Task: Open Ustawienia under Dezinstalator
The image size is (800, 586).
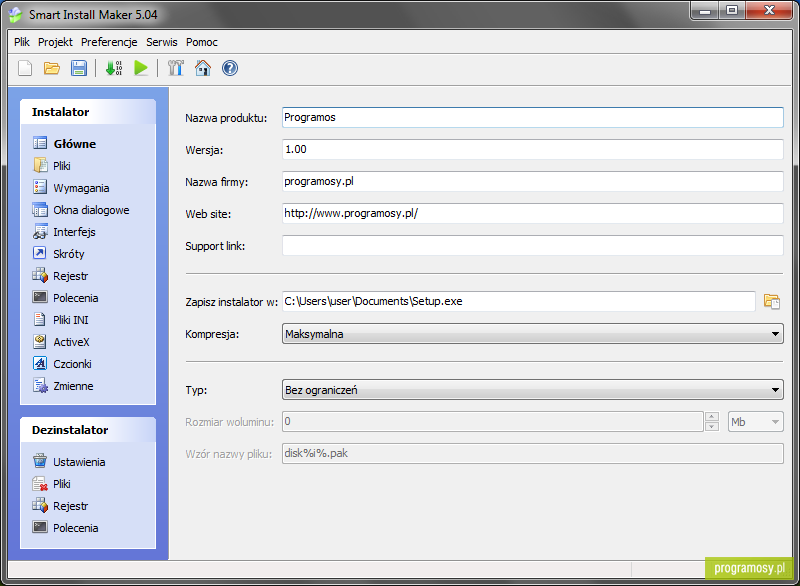Action: pyautogui.click(x=69, y=462)
